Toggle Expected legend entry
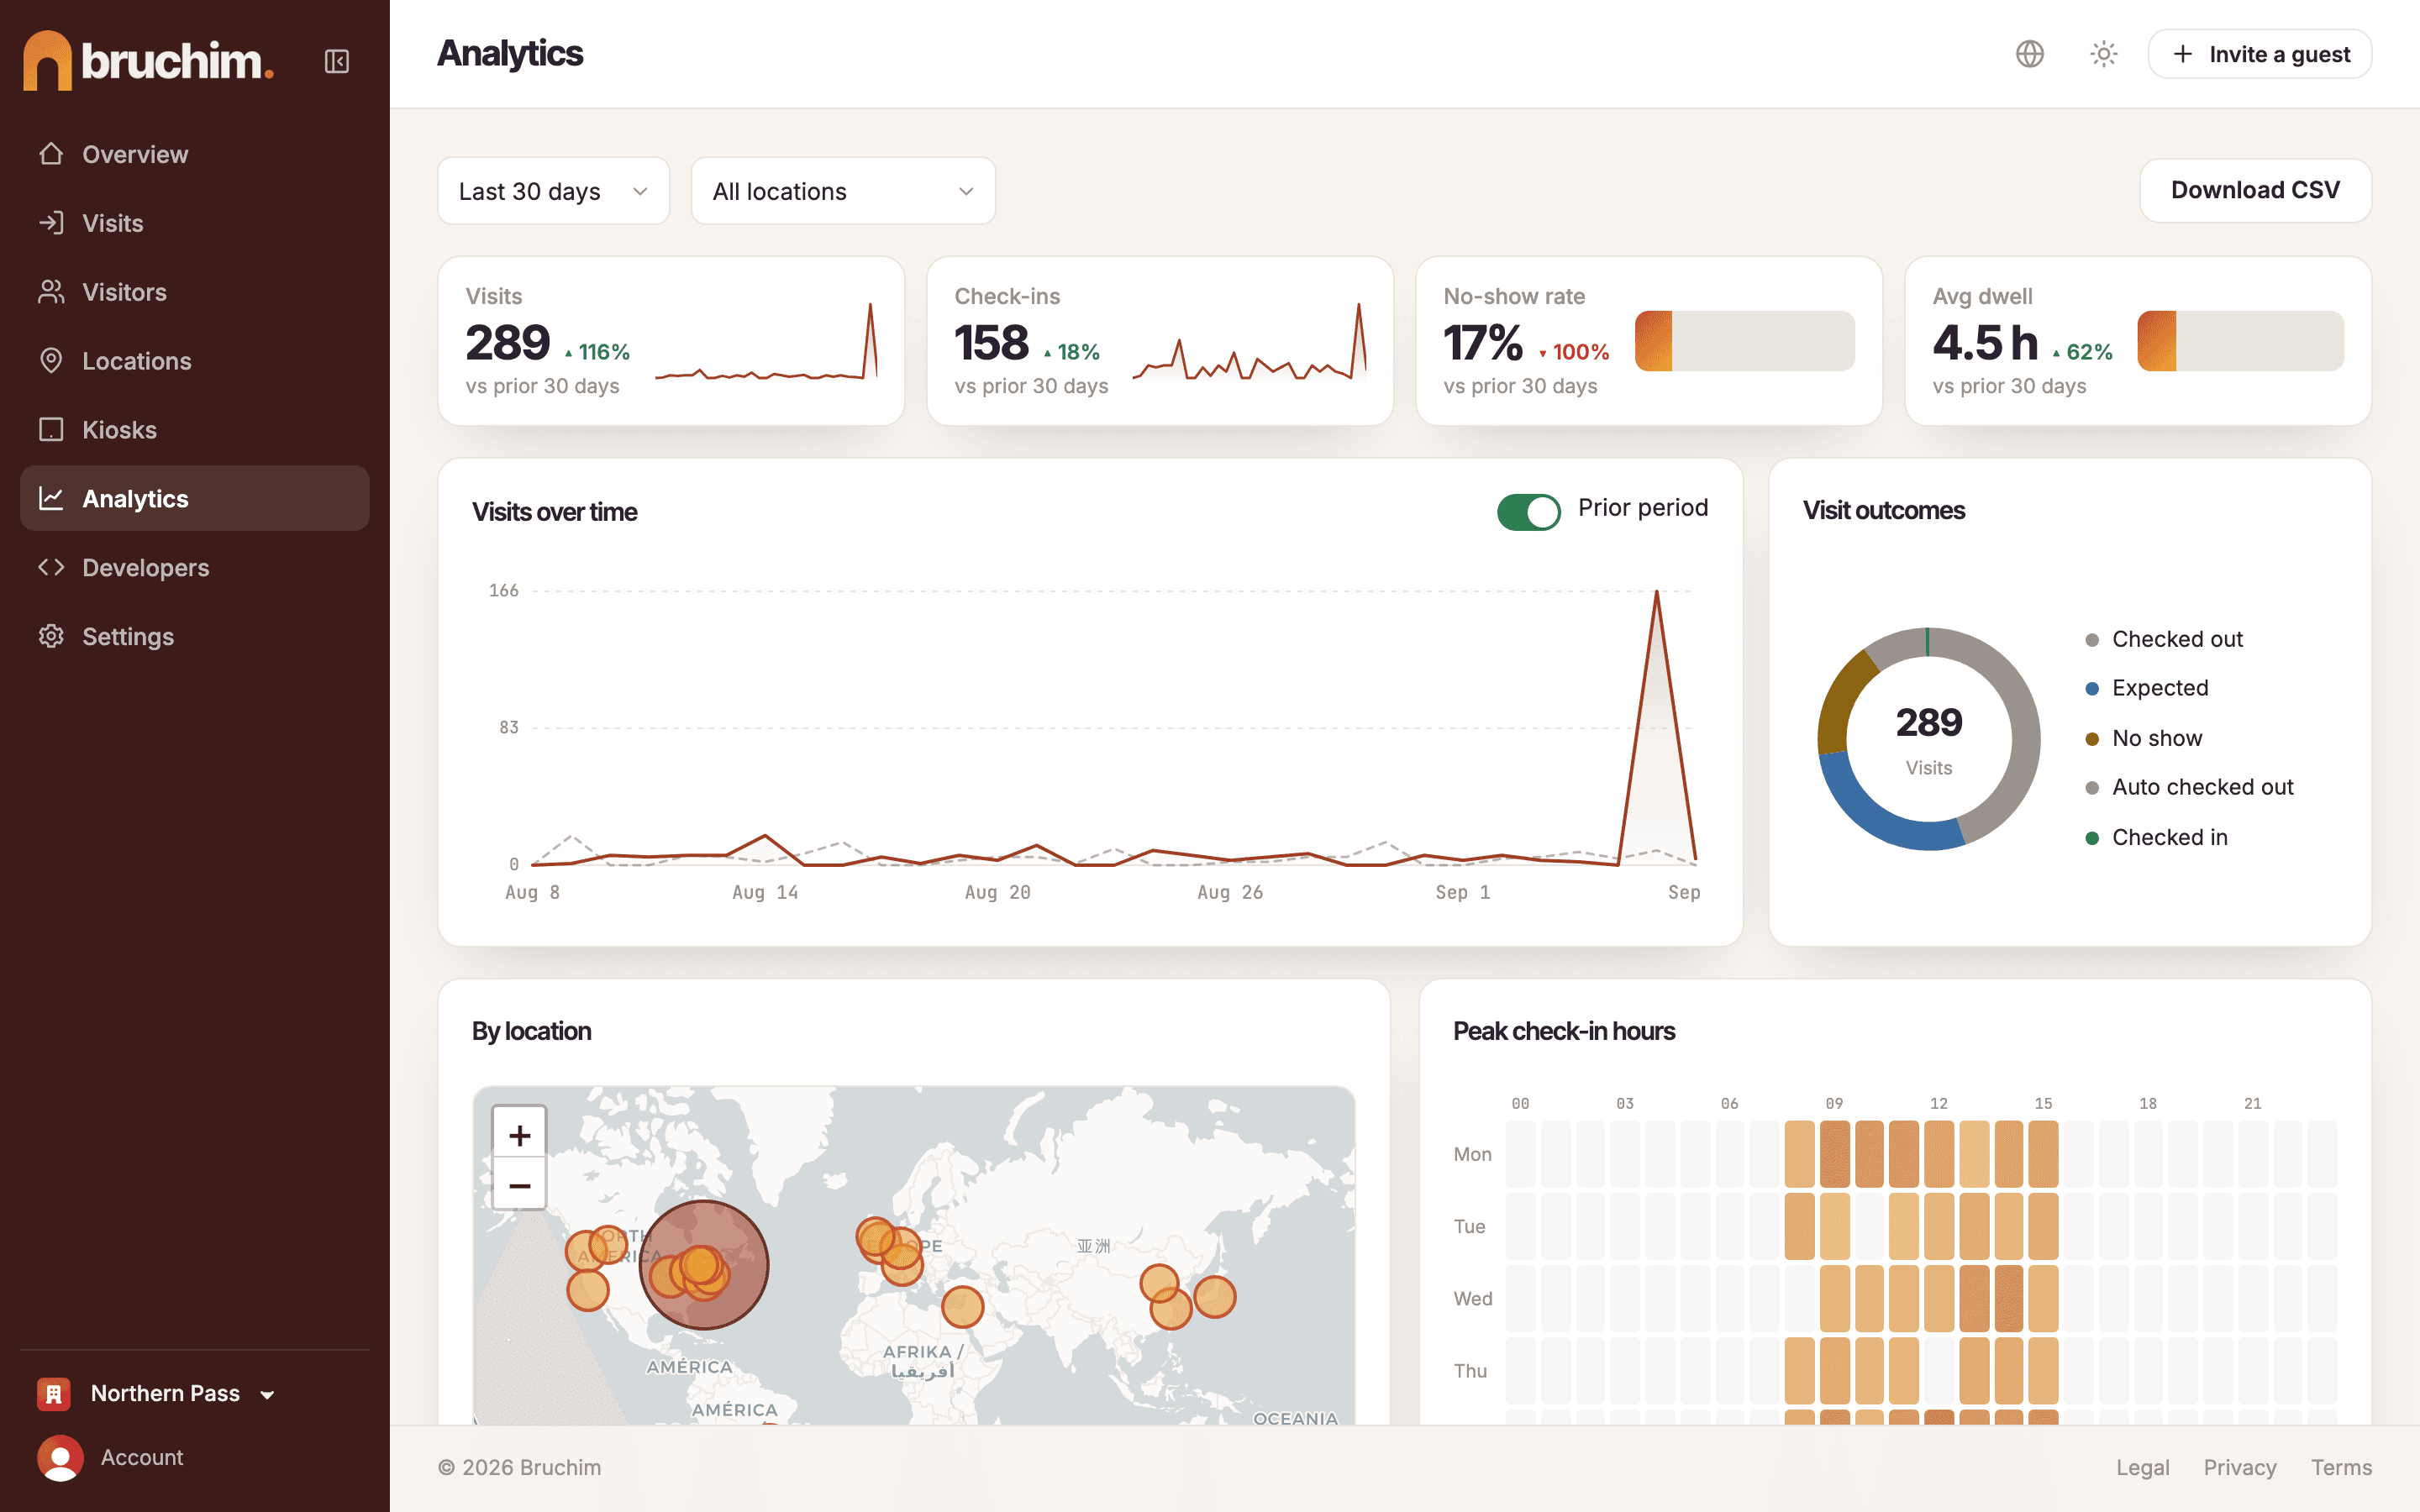This screenshot has width=2420, height=1512. pos(2146,688)
